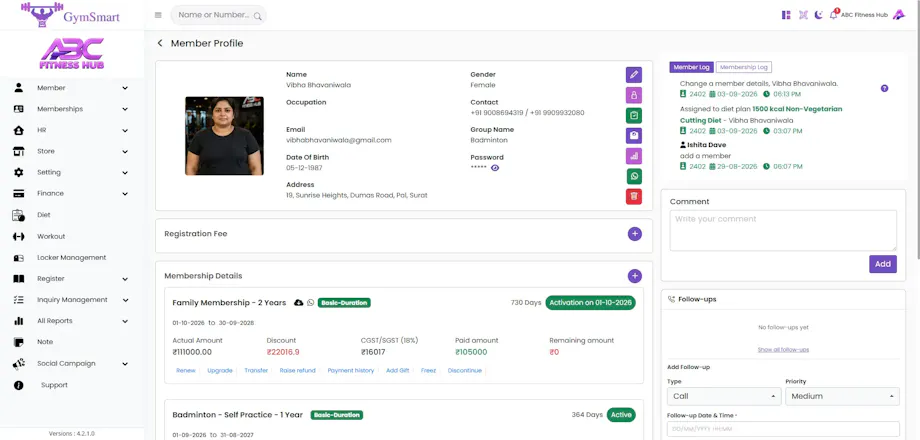Click the red delete member icon
The image size is (920, 440).
634,197
